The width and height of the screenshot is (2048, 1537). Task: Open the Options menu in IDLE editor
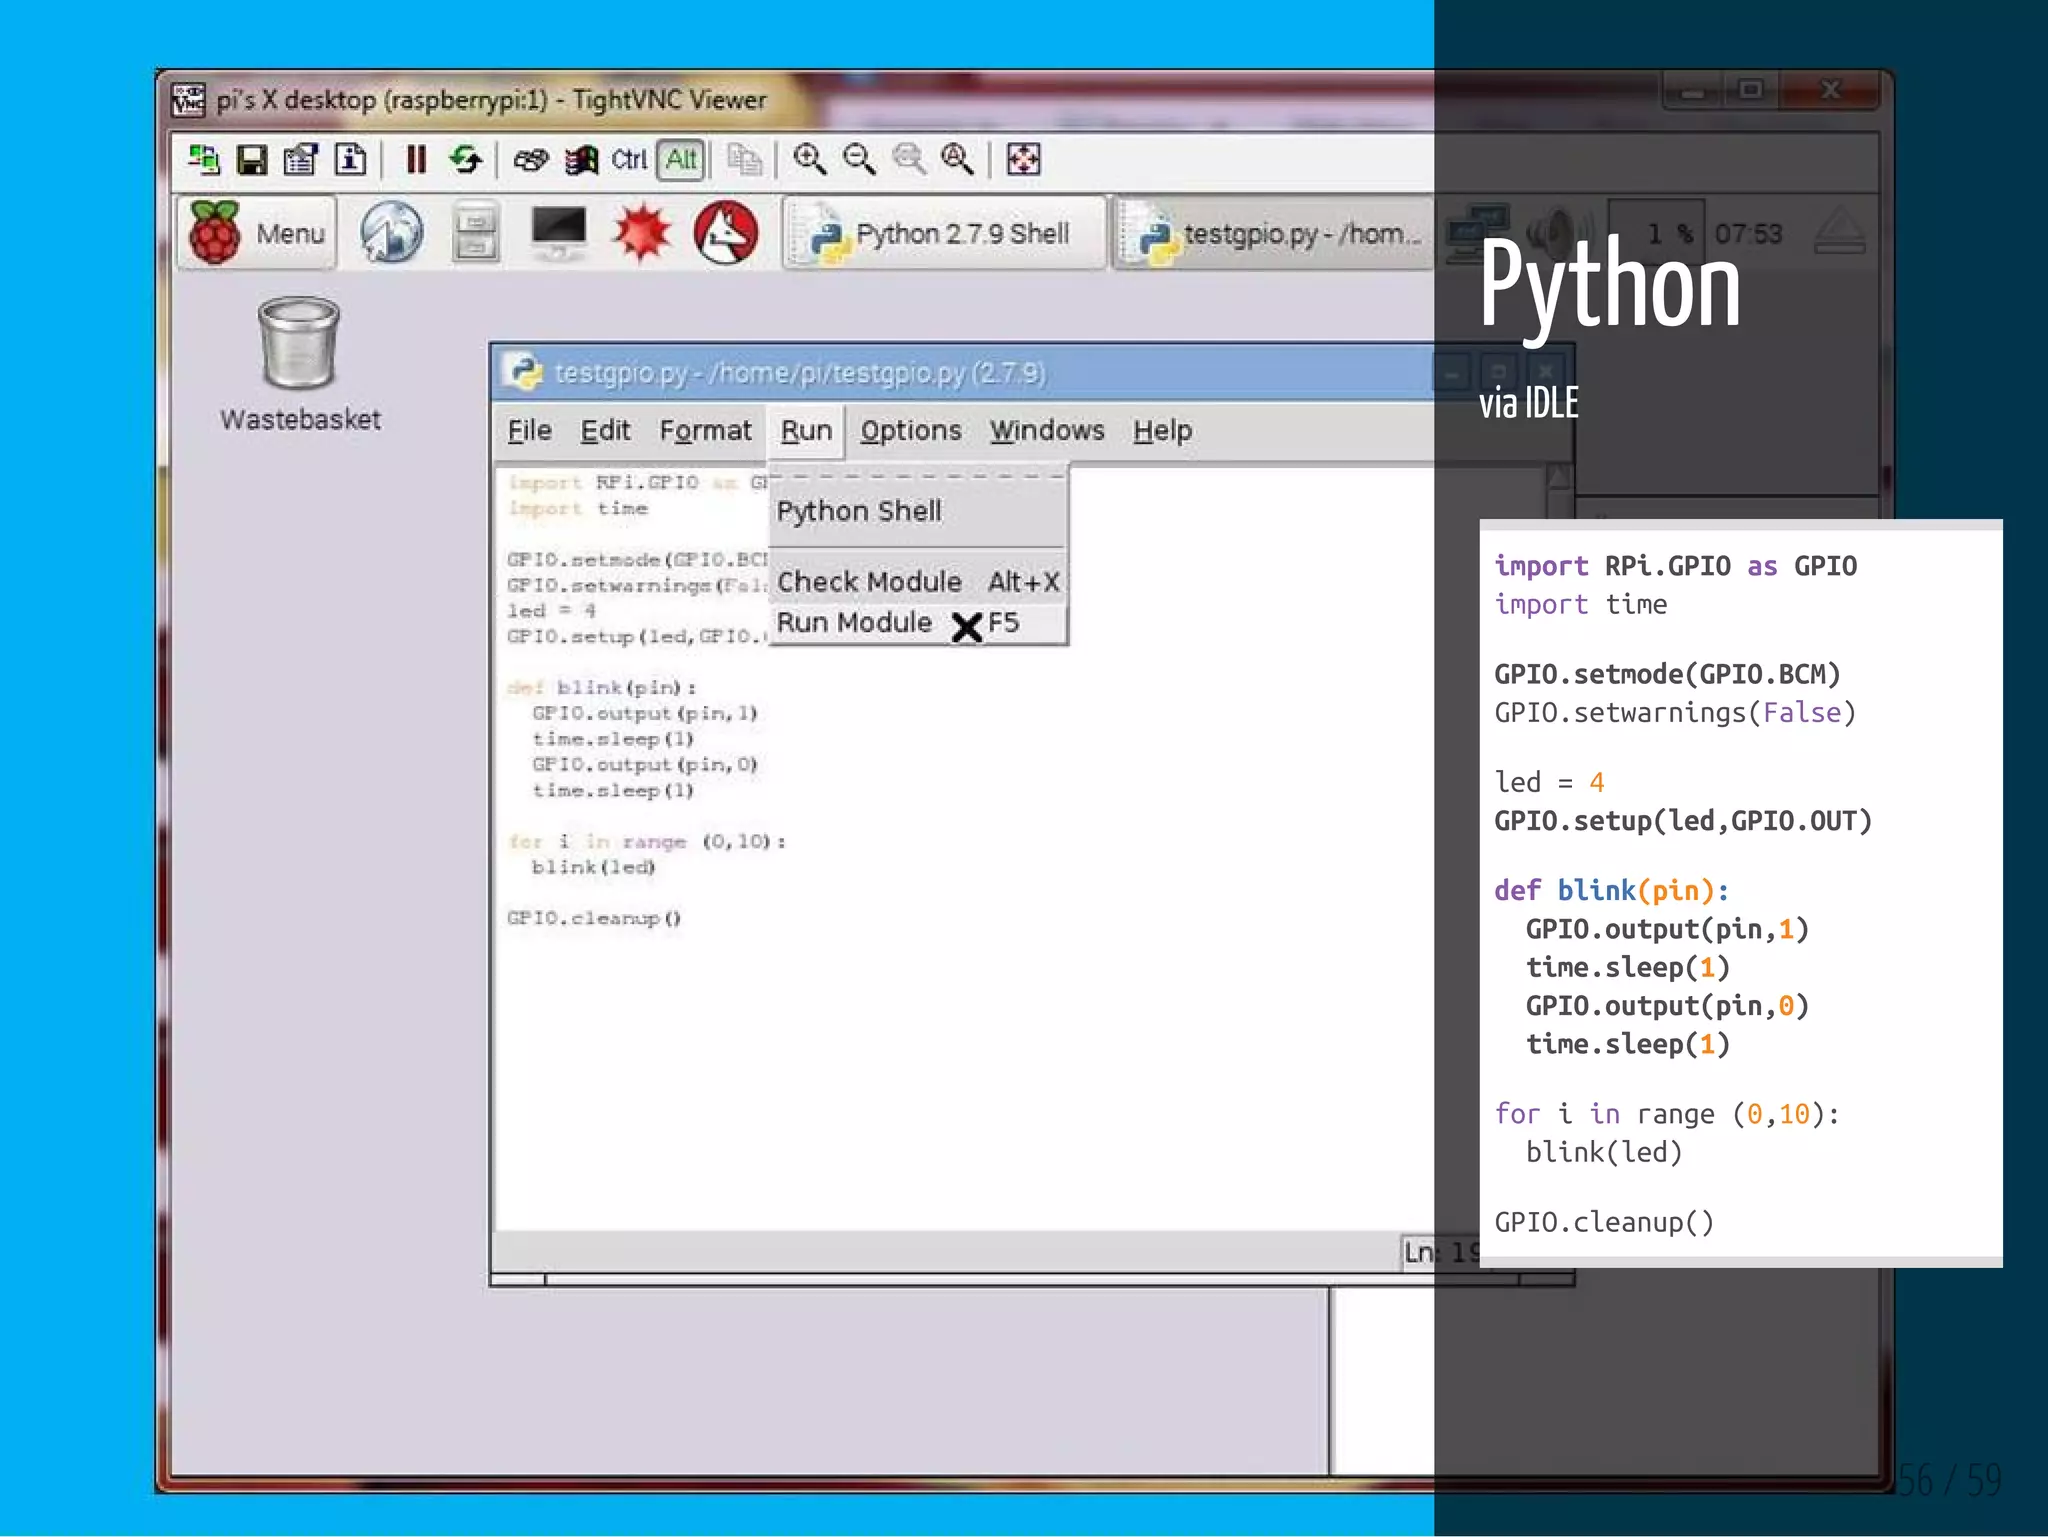(x=910, y=431)
